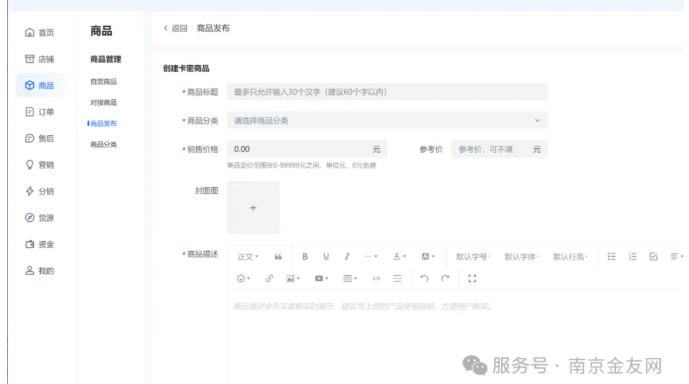Click 商品发布 breadcrumb text
This screenshot has width=689, height=384.
213,28
